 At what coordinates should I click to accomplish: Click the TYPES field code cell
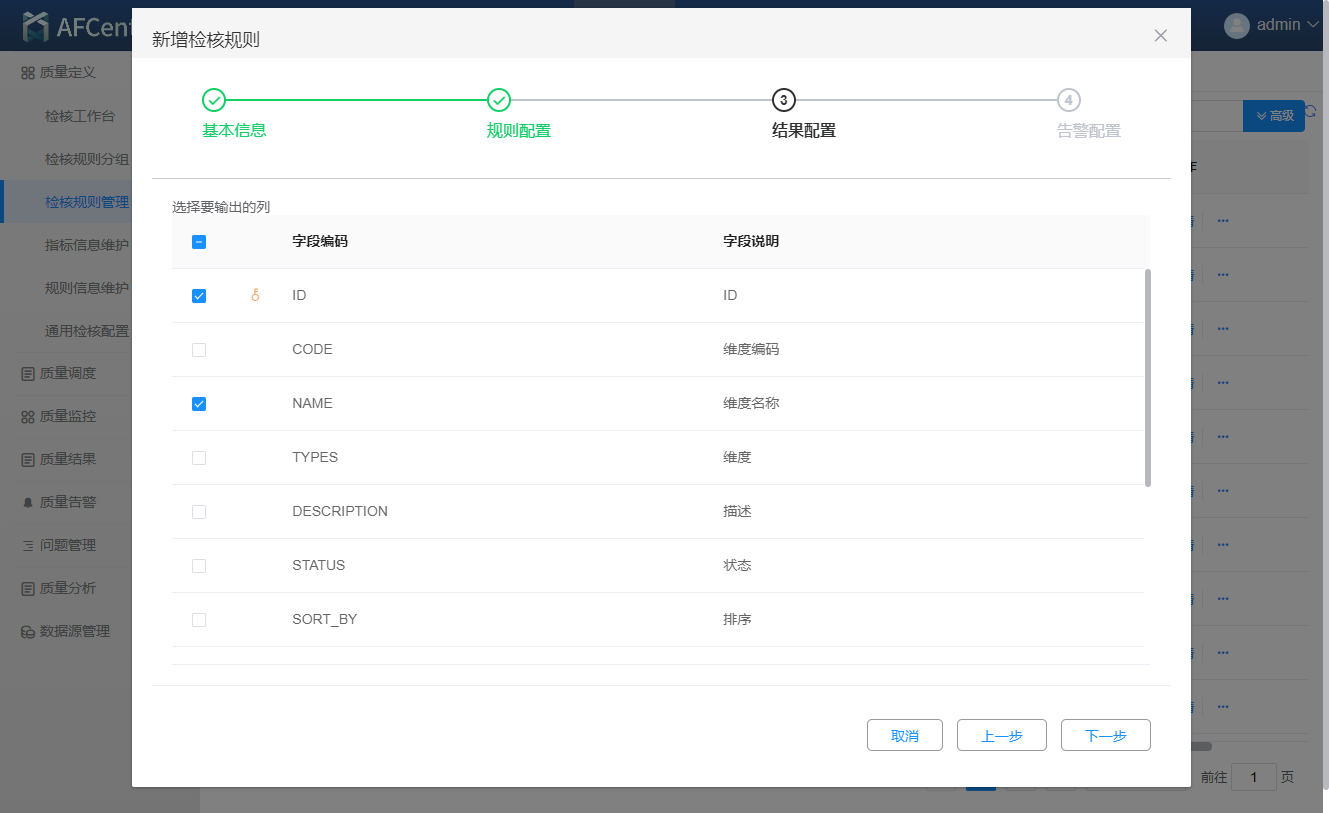pos(315,457)
